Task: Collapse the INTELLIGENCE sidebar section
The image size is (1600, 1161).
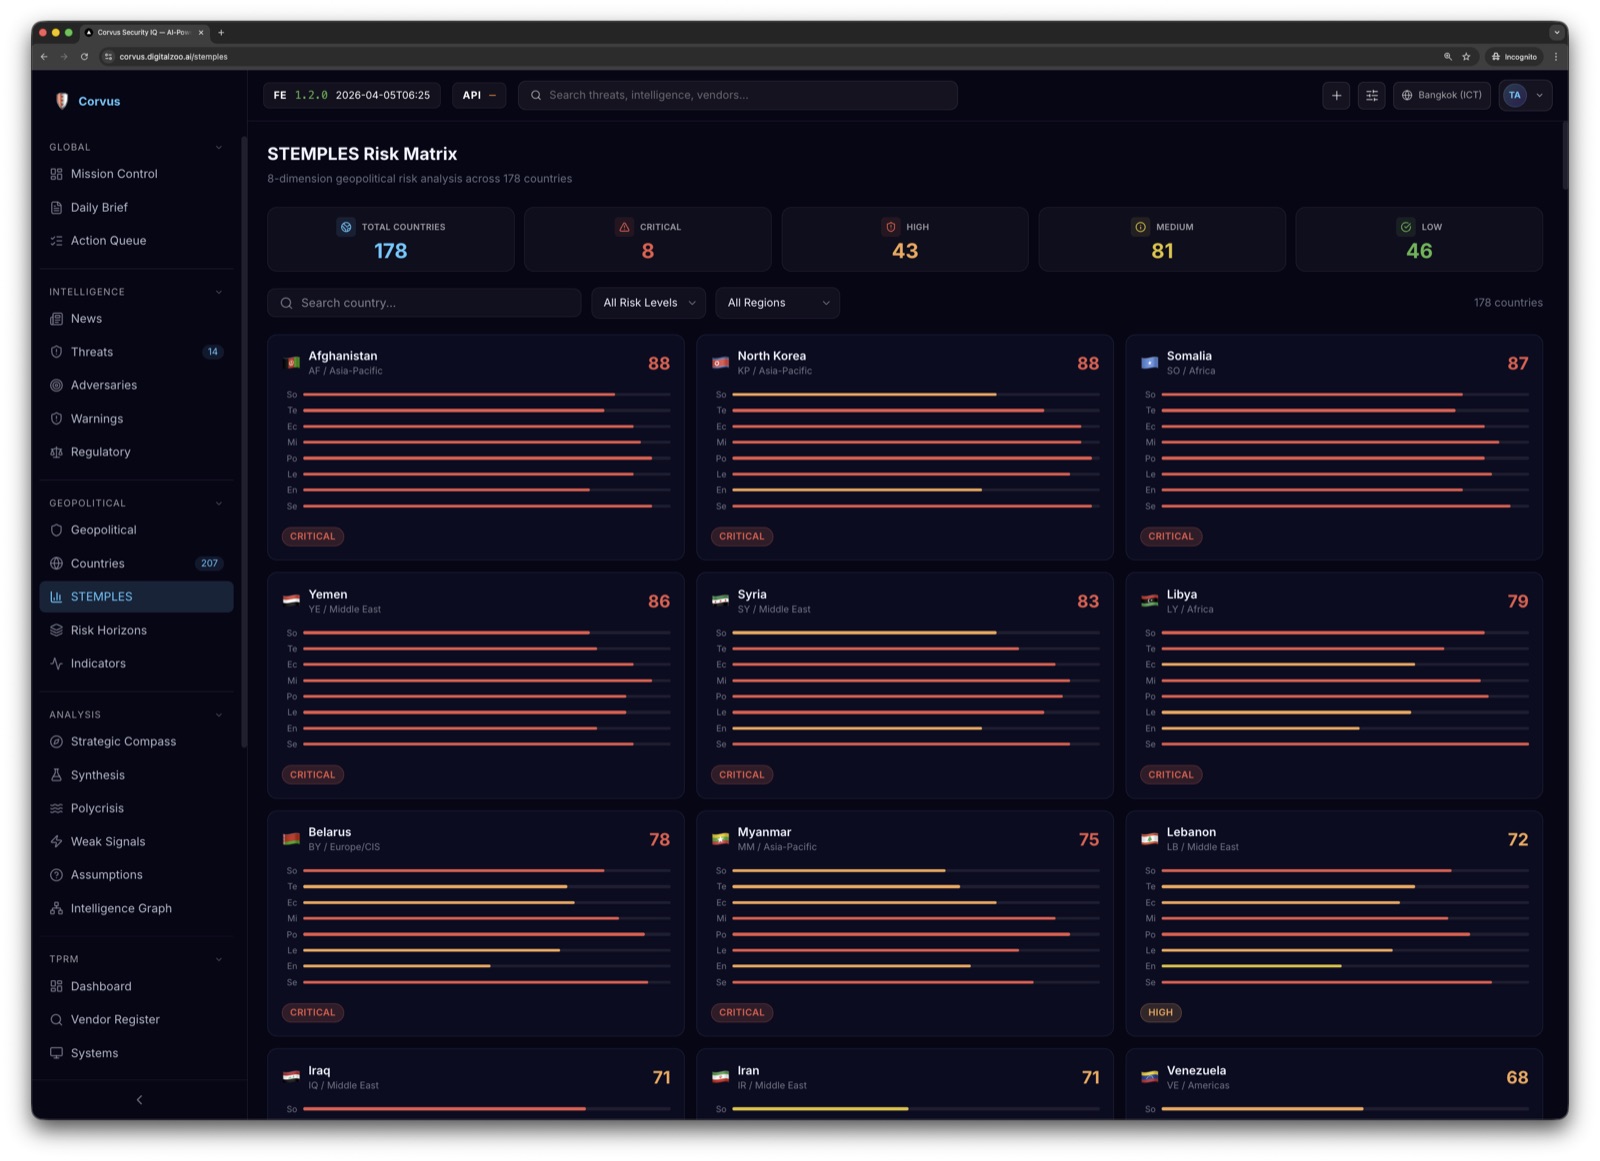Action: tap(219, 292)
